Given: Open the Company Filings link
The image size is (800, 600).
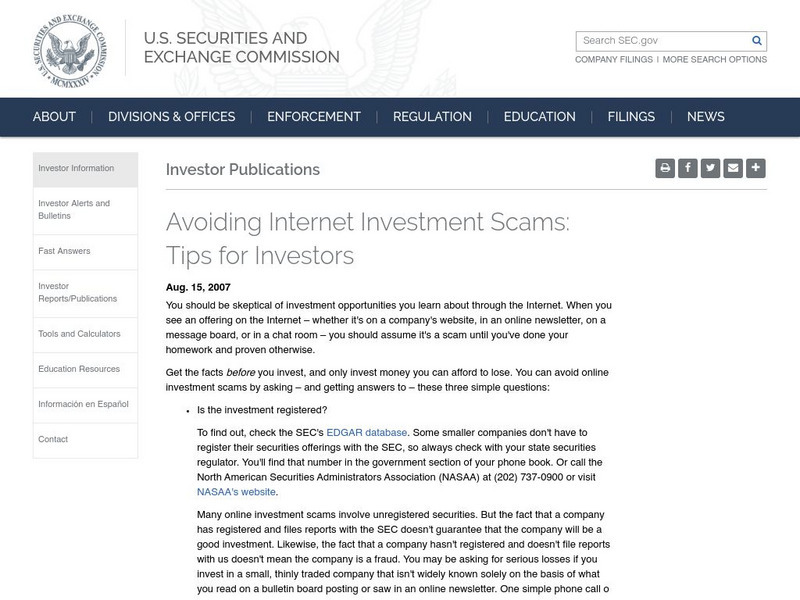Looking at the screenshot, I should tap(614, 60).
